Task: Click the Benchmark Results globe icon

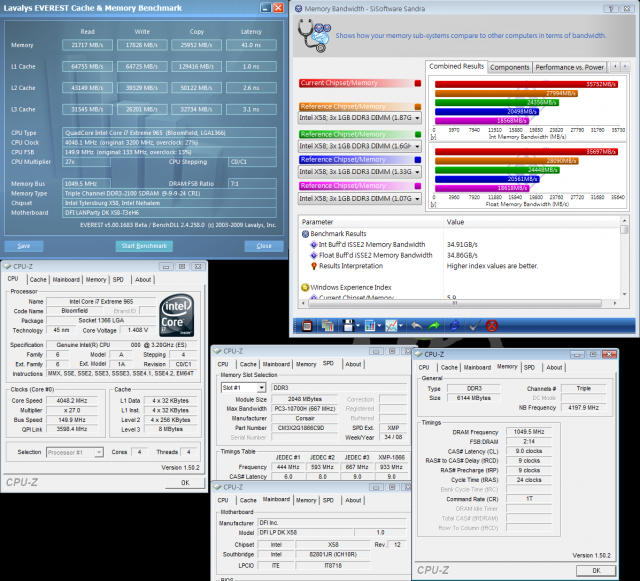Action: pyautogui.click(x=305, y=234)
